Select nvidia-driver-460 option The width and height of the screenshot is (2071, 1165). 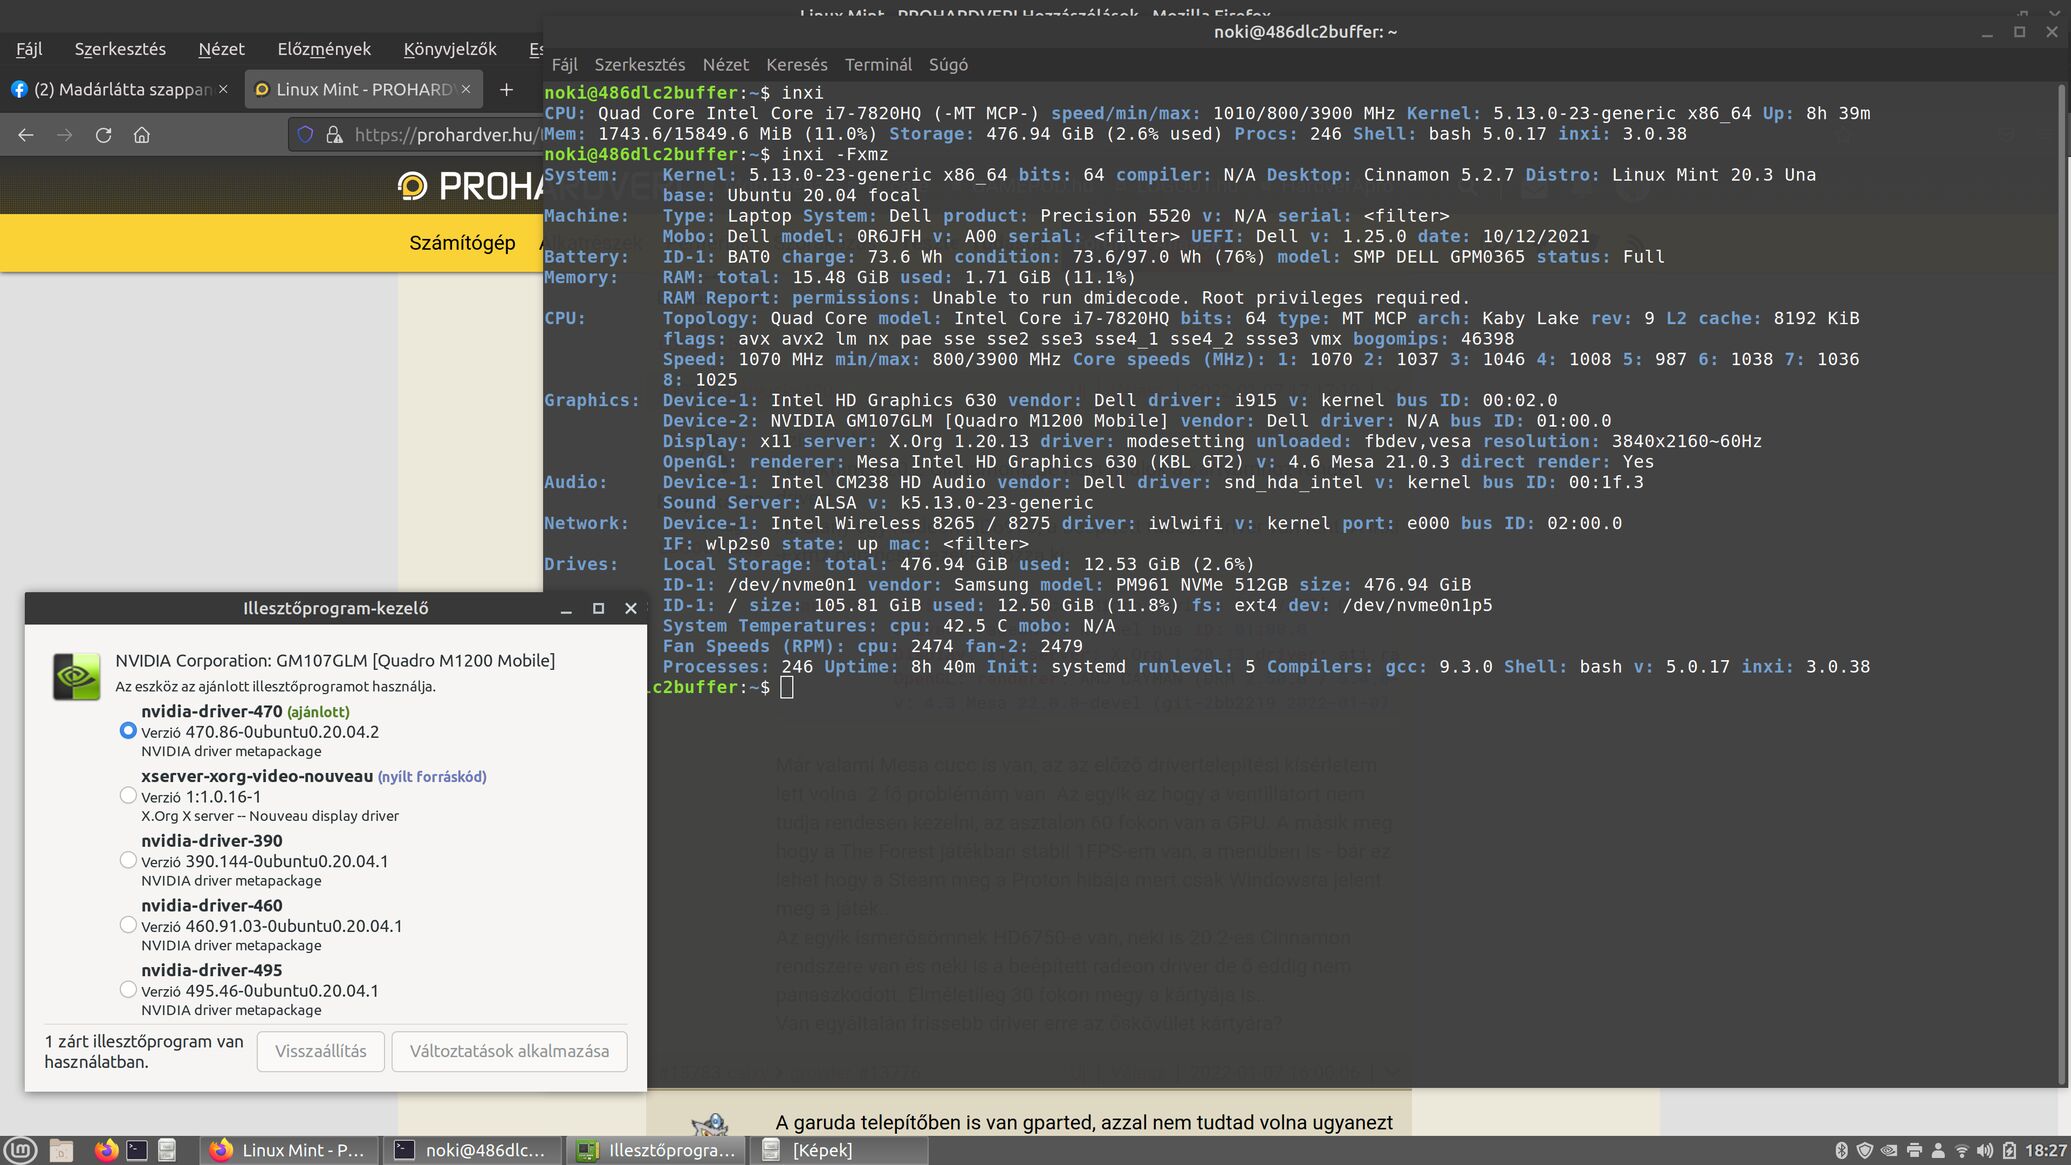[x=127, y=925]
